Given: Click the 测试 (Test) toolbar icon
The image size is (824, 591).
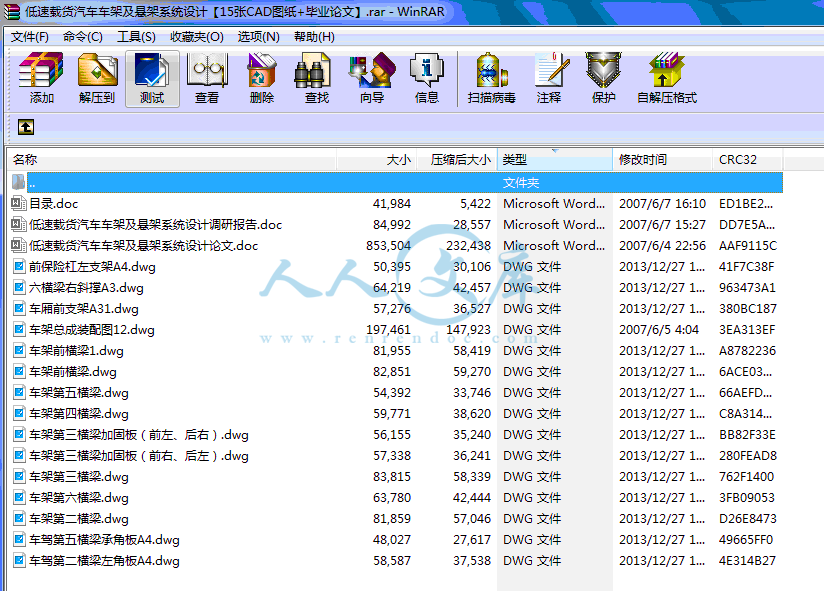Looking at the screenshot, I should 152,70.
